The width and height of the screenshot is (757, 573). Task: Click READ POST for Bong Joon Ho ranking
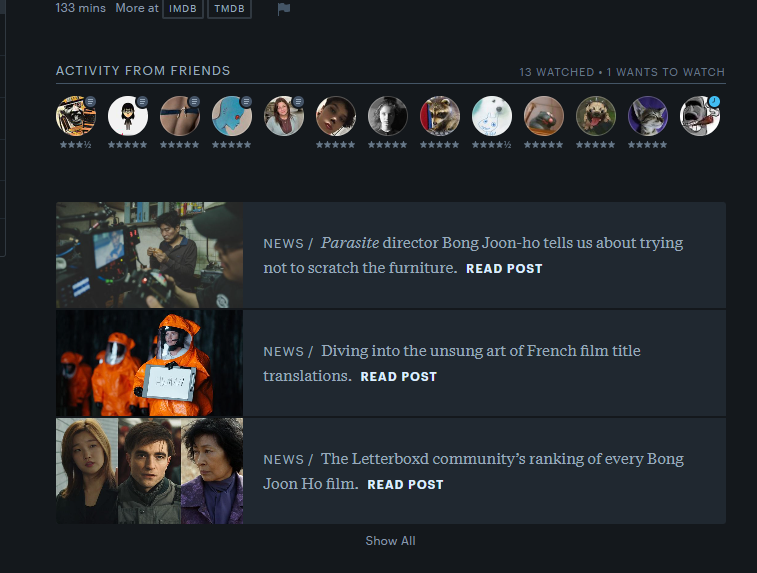405,485
